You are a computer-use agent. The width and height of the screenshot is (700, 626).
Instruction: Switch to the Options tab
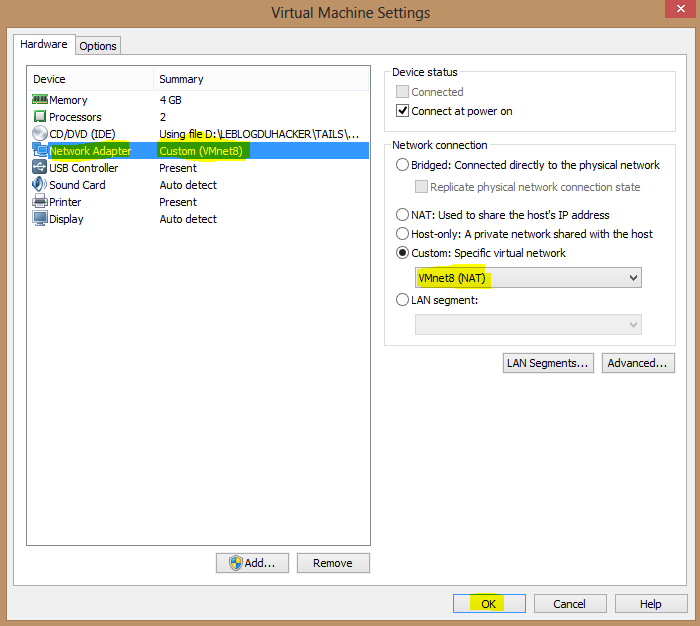[x=98, y=46]
